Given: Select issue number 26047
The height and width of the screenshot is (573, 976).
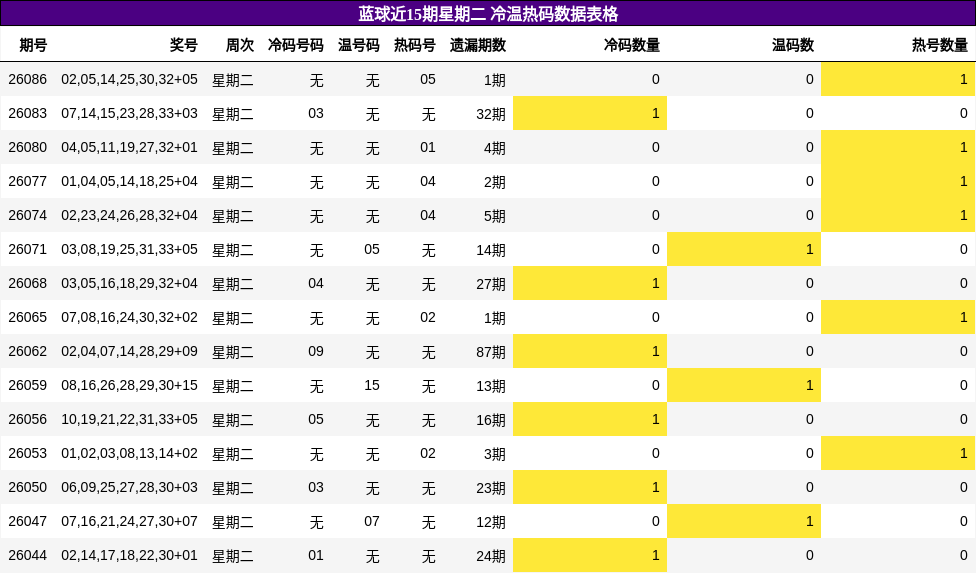Looking at the screenshot, I should pyautogui.click(x=27, y=521).
